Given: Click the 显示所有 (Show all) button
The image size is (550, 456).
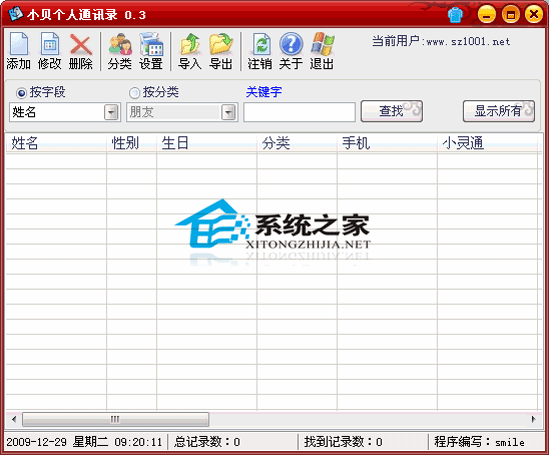Looking at the screenshot, I should tap(498, 111).
